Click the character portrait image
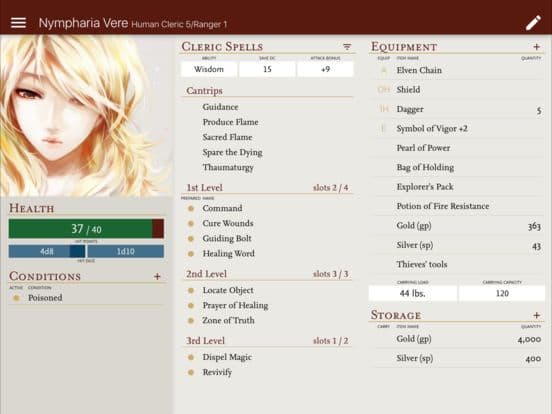The height and width of the screenshot is (414, 552). pos(86,115)
